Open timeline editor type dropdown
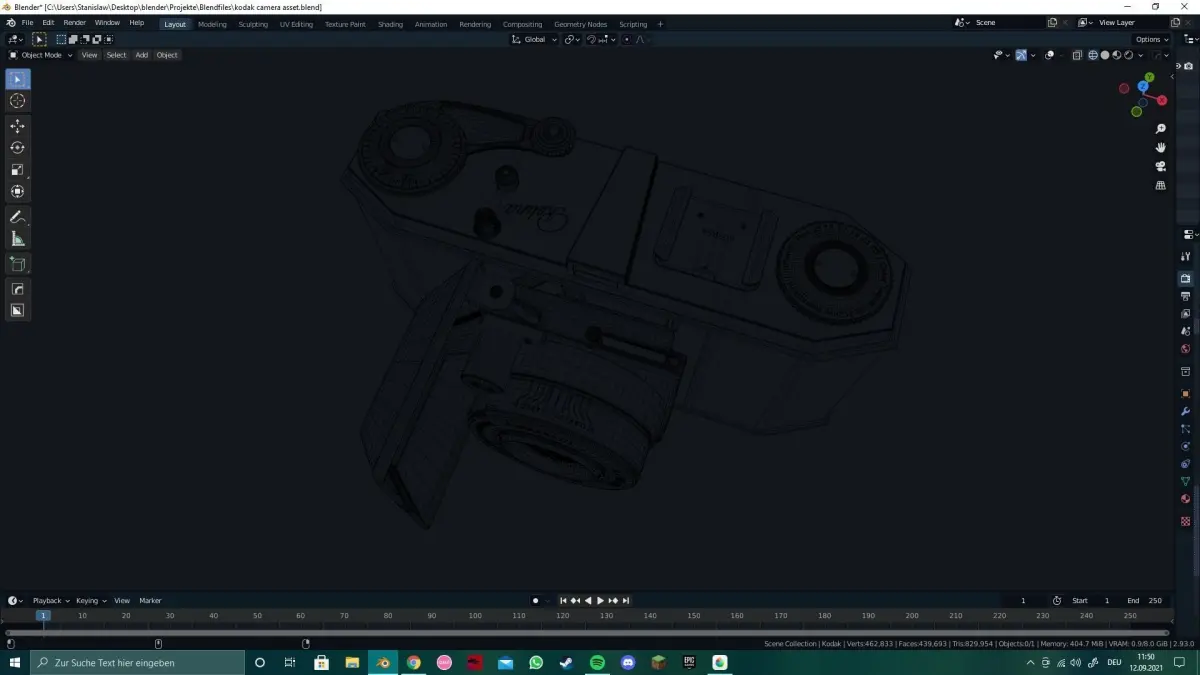The image size is (1200, 675). [x=15, y=601]
